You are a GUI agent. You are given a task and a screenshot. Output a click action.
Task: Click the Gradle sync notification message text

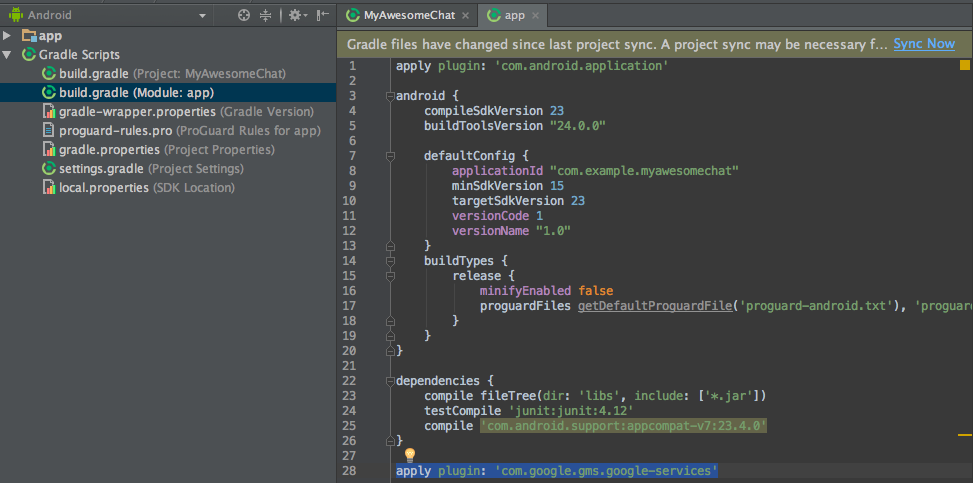[617, 43]
